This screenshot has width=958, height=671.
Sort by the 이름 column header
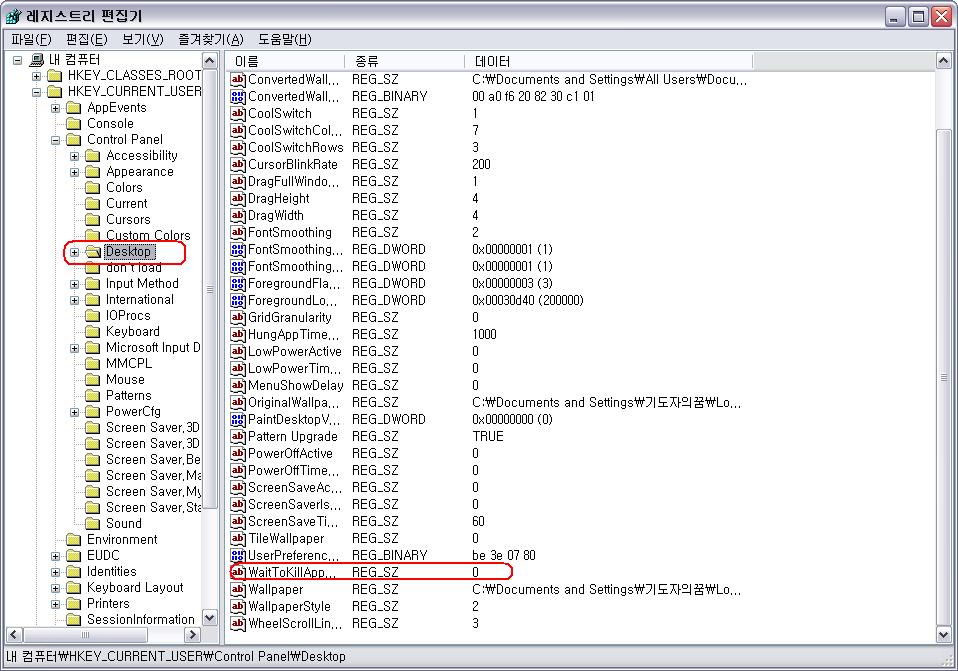285,62
